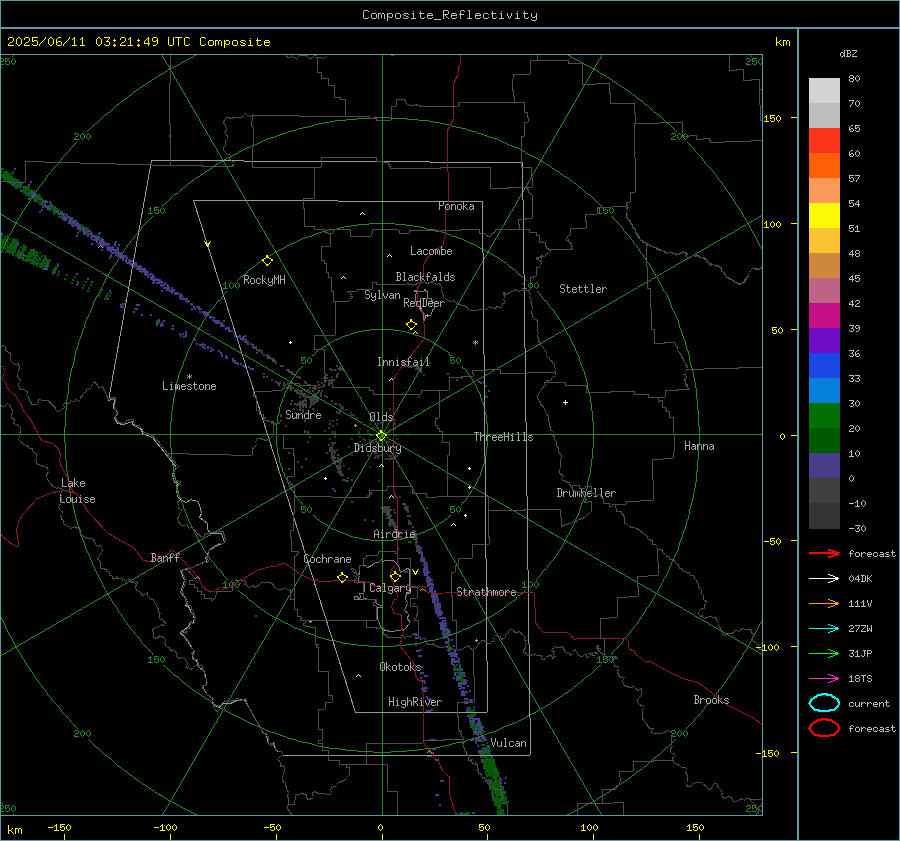Screen dimensions: 900x841
Task: Select the orange 111V arrow legend icon
Action: 824,603
